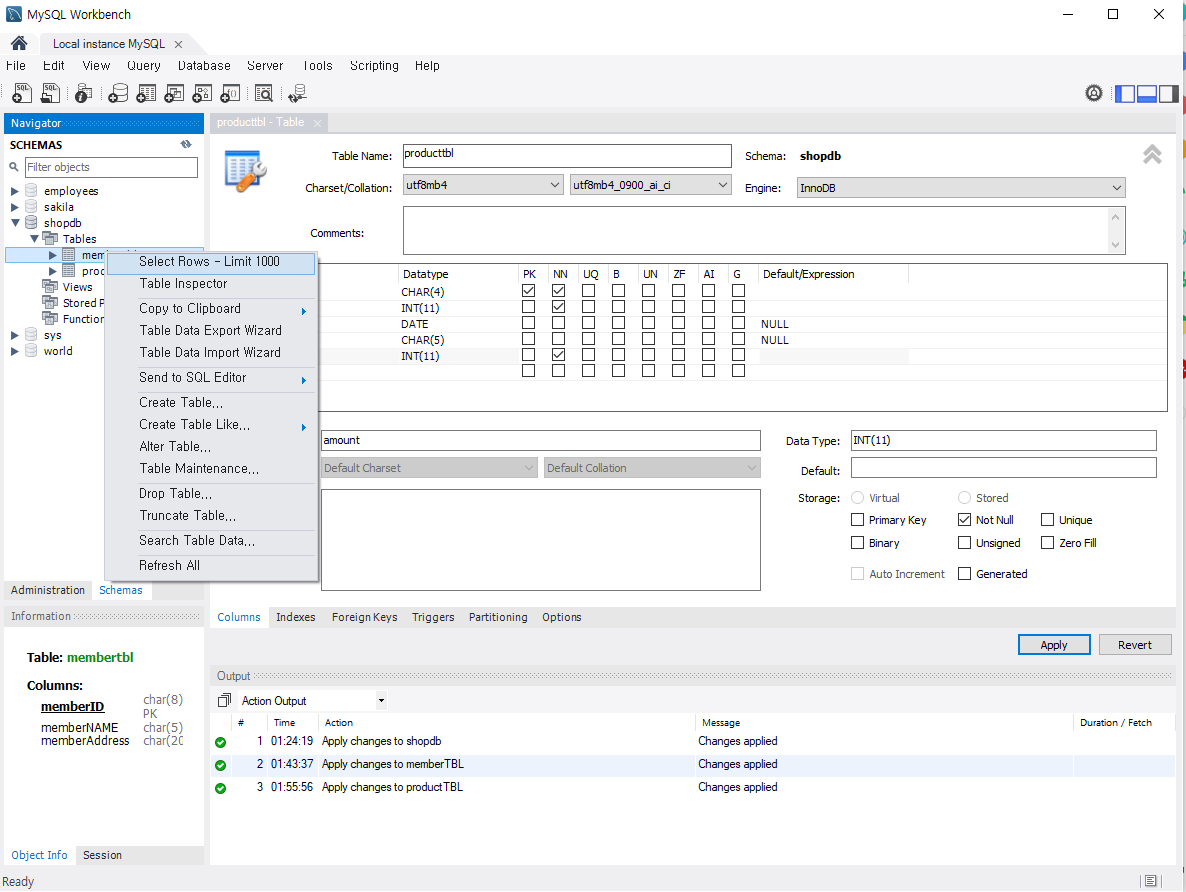This screenshot has width=1186, height=892.
Task: Search table data toolbar icon
Action: click(263, 93)
